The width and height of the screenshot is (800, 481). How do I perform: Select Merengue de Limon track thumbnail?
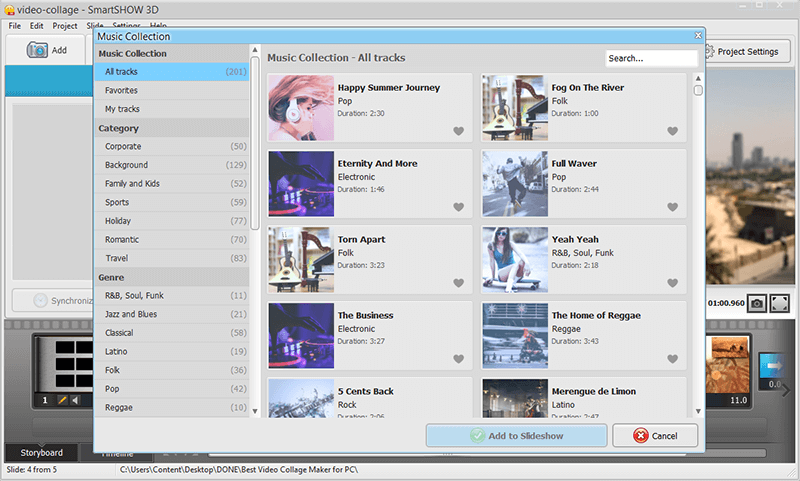(515, 398)
